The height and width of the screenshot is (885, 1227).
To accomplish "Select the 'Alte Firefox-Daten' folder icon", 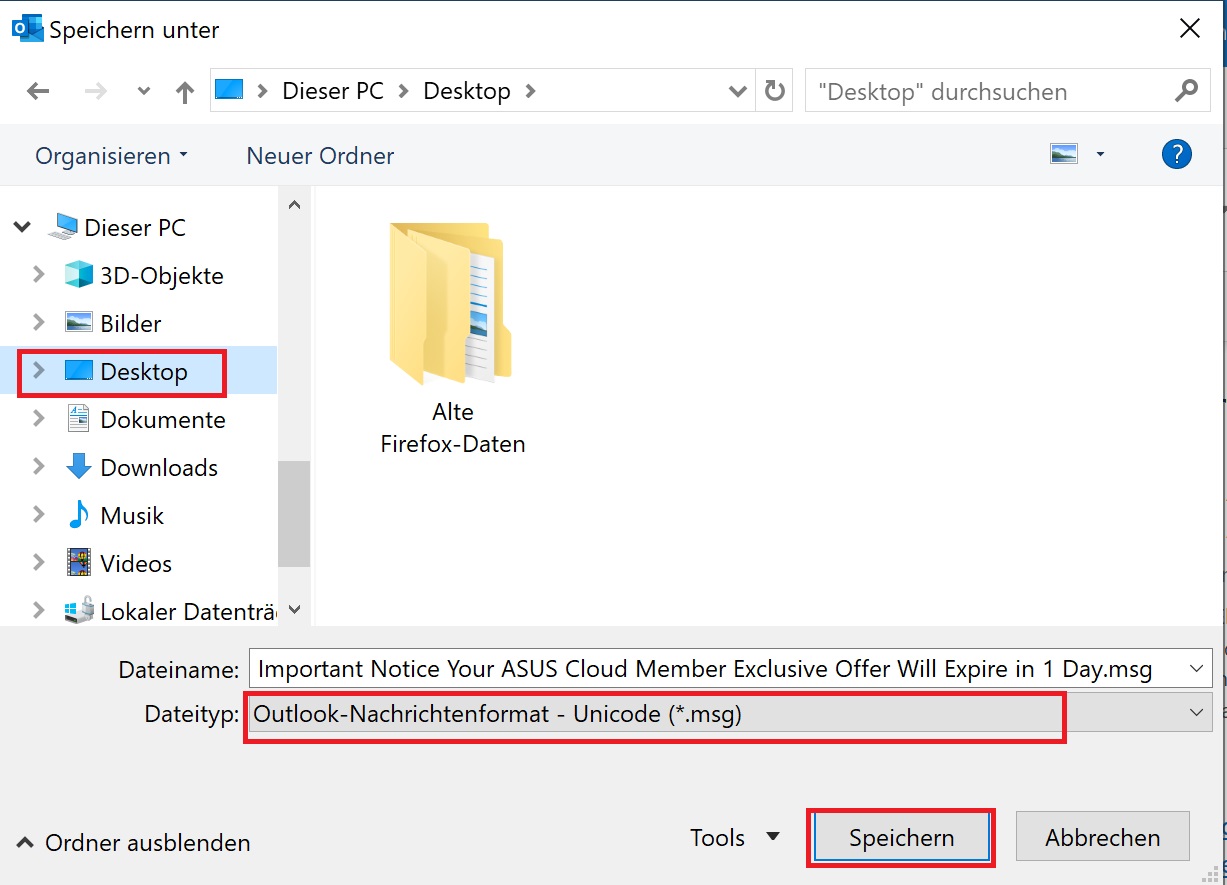I will tap(450, 303).
